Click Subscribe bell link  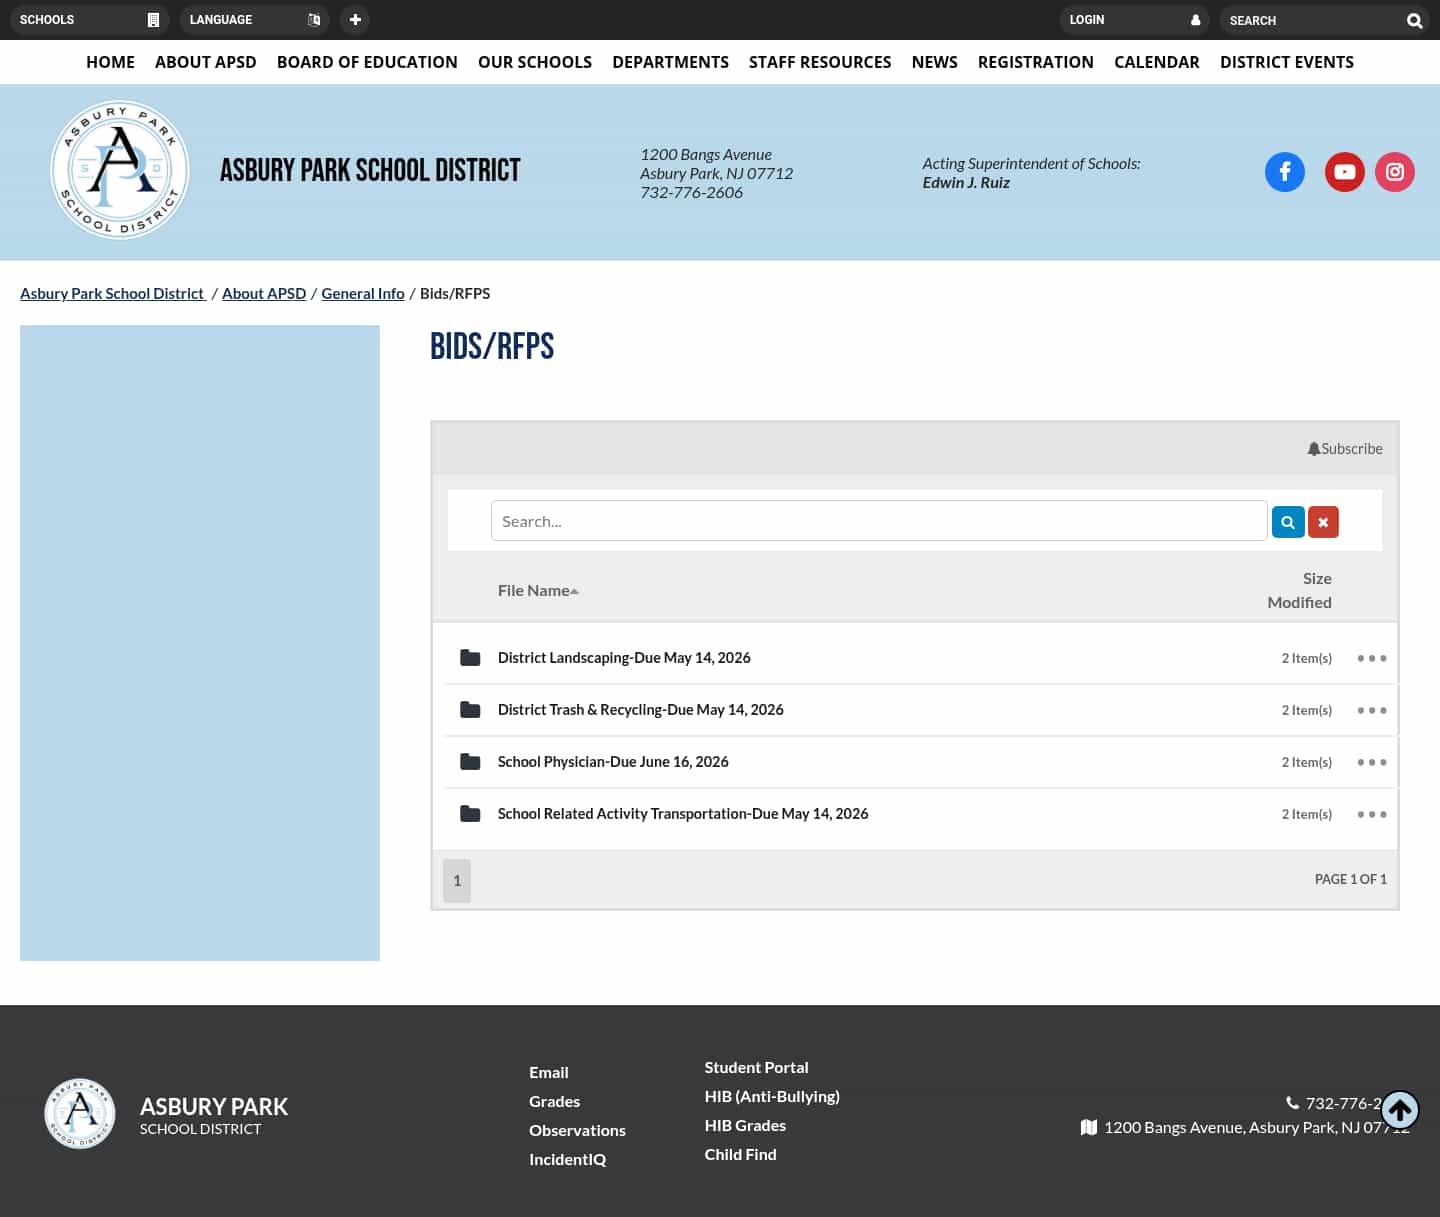click(1345, 449)
